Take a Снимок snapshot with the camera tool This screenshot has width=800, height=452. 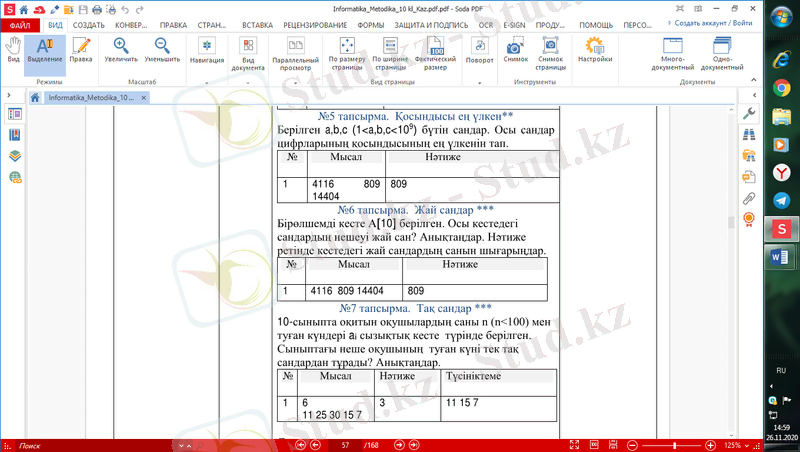pos(515,51)
